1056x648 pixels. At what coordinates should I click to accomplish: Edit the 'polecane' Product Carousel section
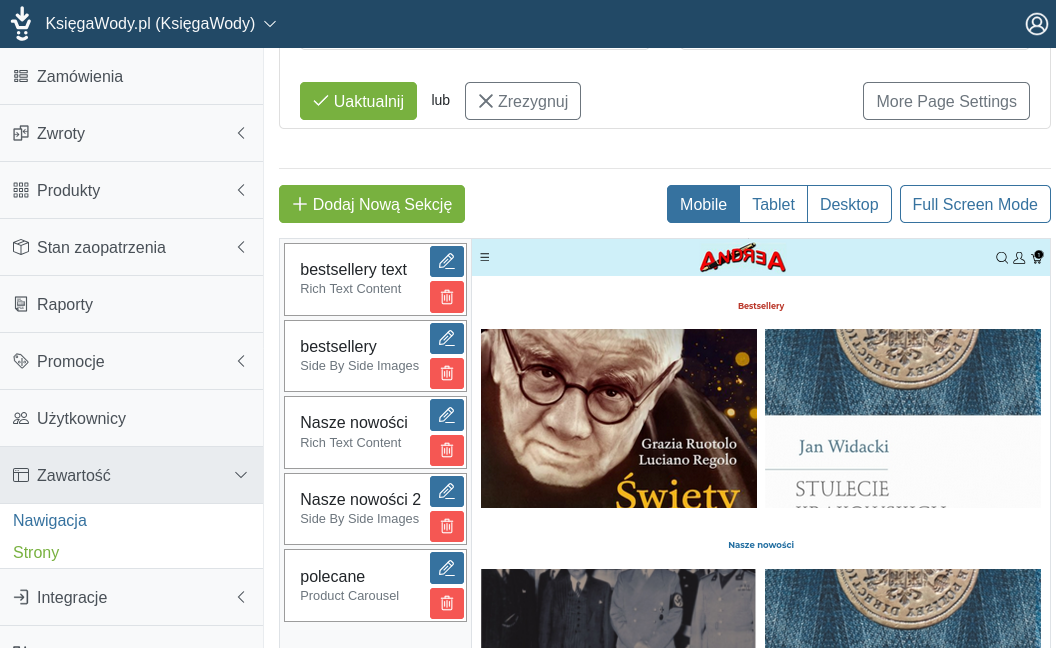coord(447,568)
